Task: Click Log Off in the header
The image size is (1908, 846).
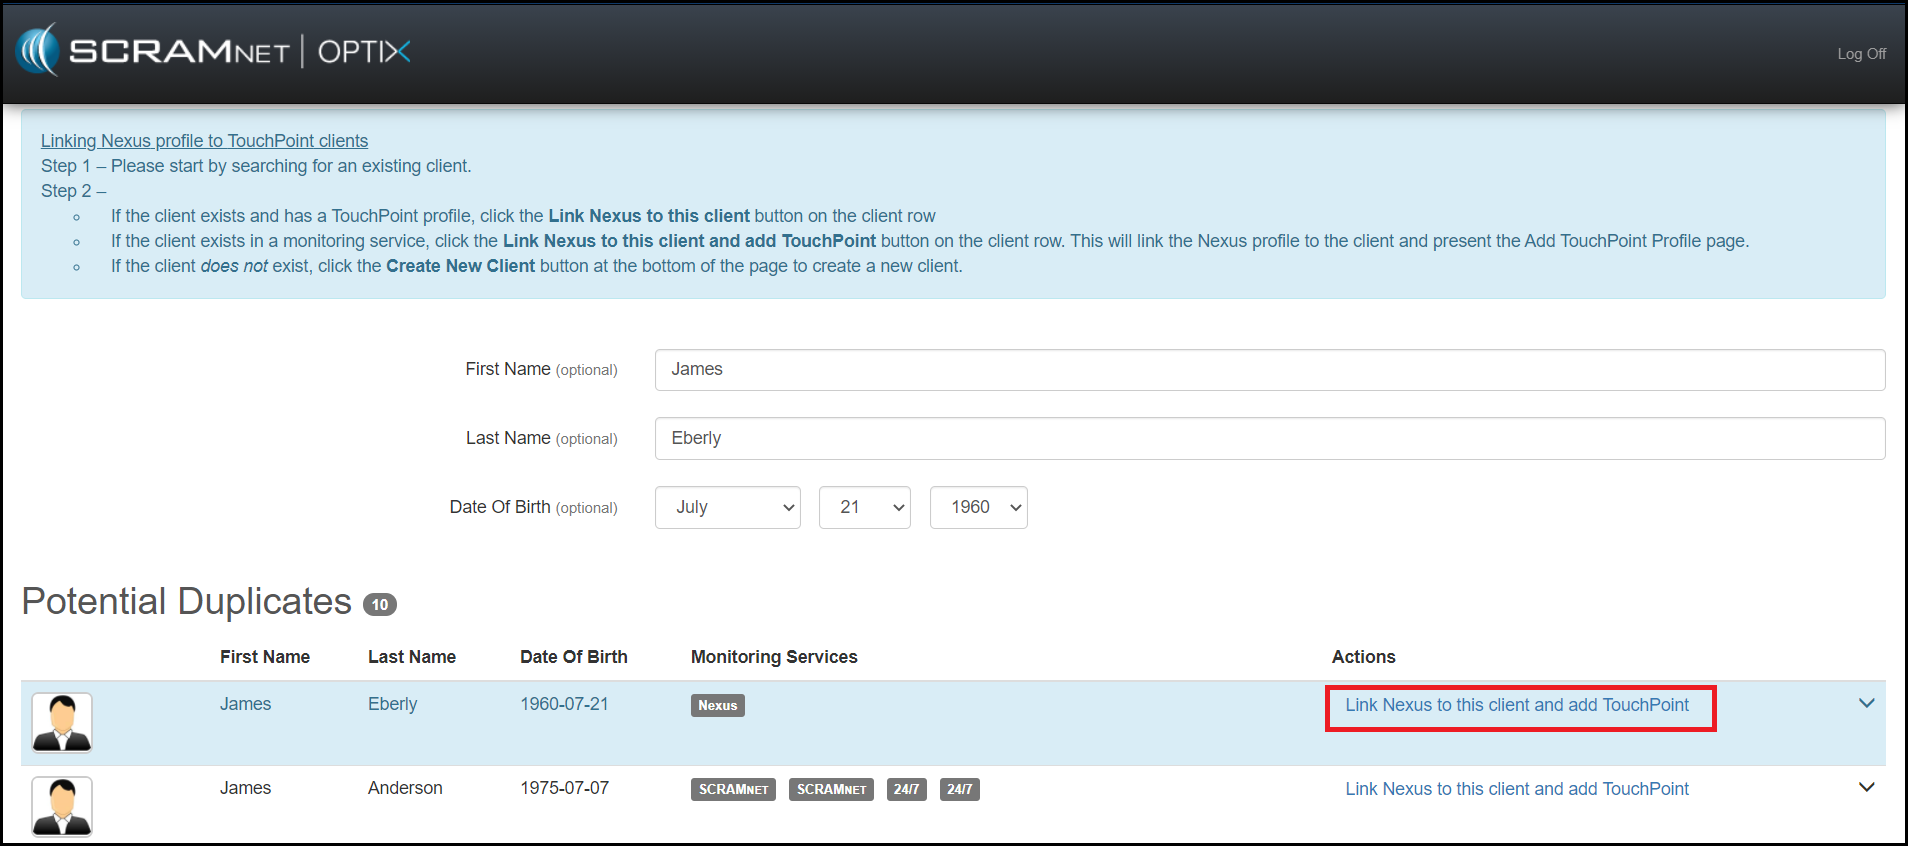Action: pyautogui.click(x=1861, y=54)
